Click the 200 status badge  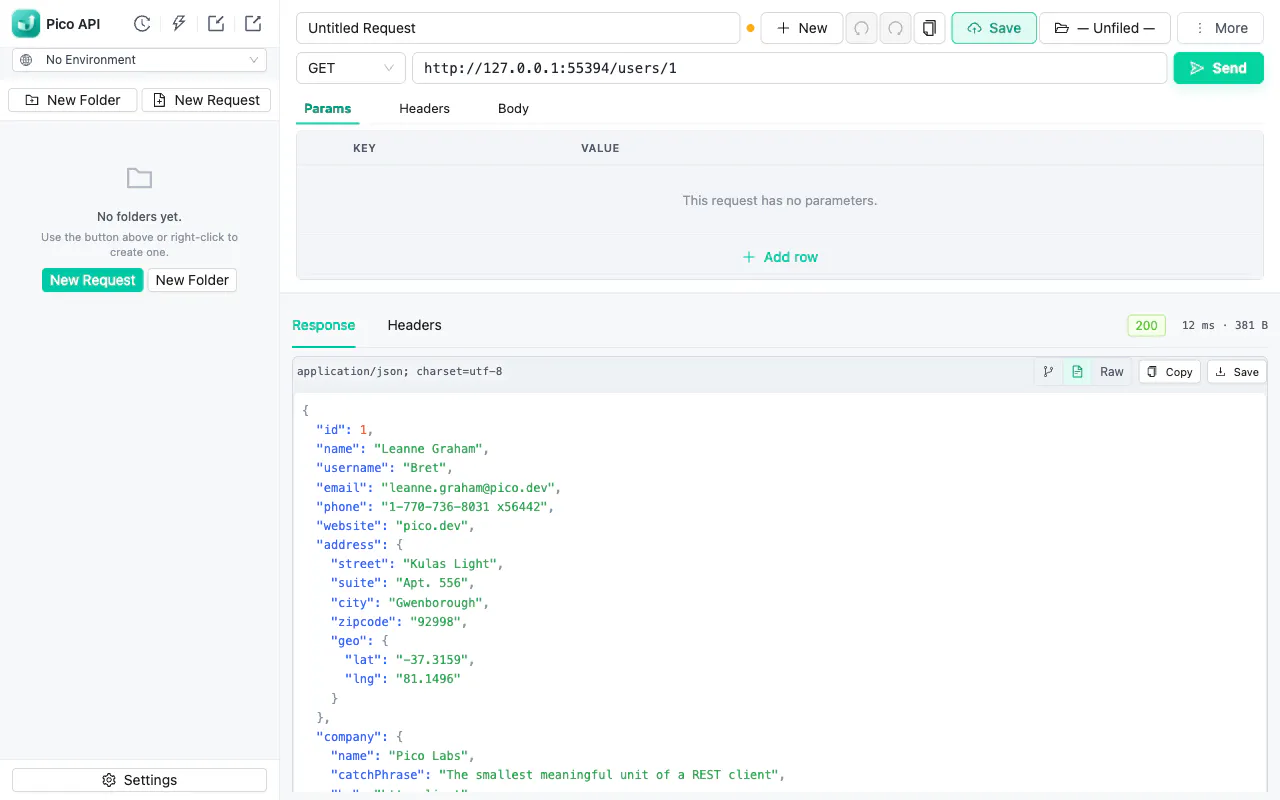[1146, 325]
